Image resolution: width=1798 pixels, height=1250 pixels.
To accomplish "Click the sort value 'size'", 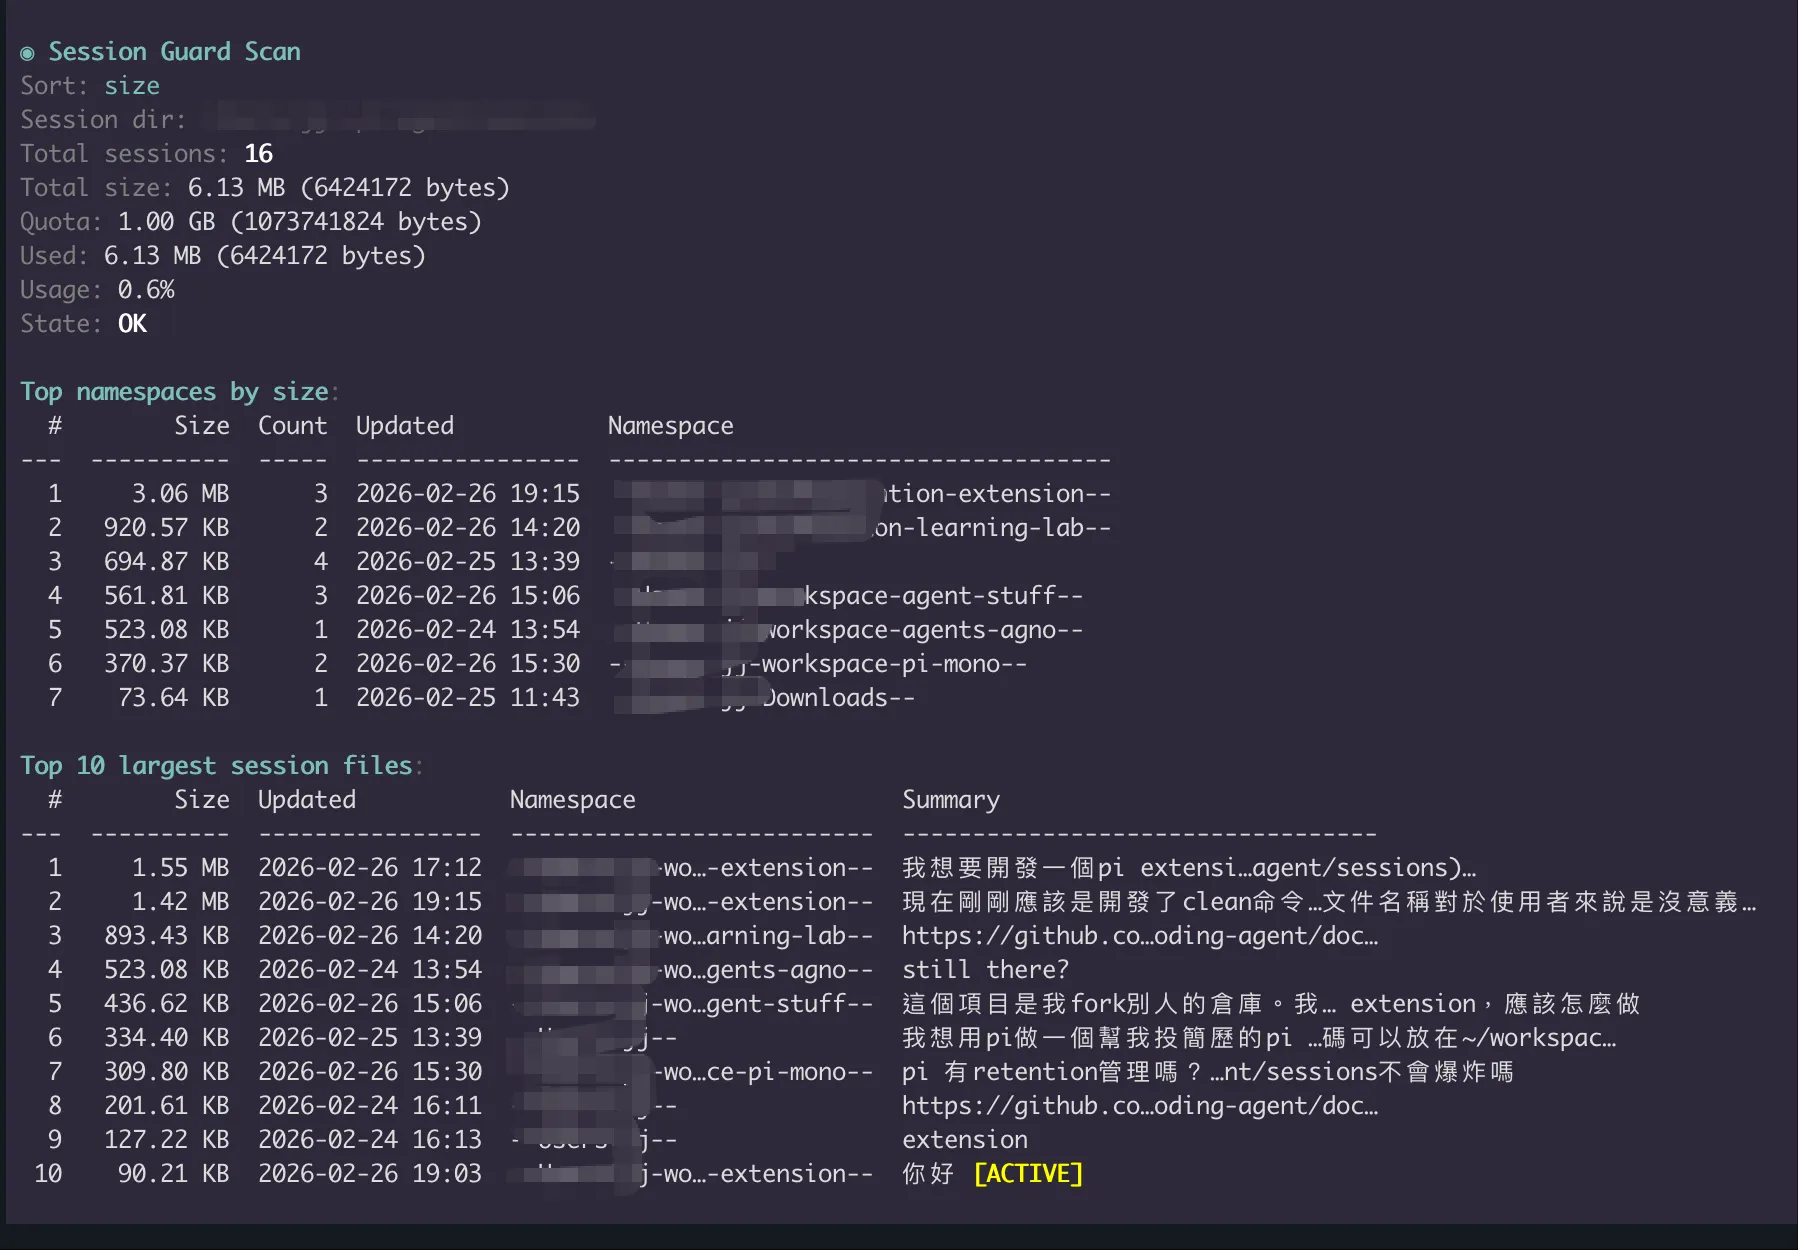I will click(132, 86).
